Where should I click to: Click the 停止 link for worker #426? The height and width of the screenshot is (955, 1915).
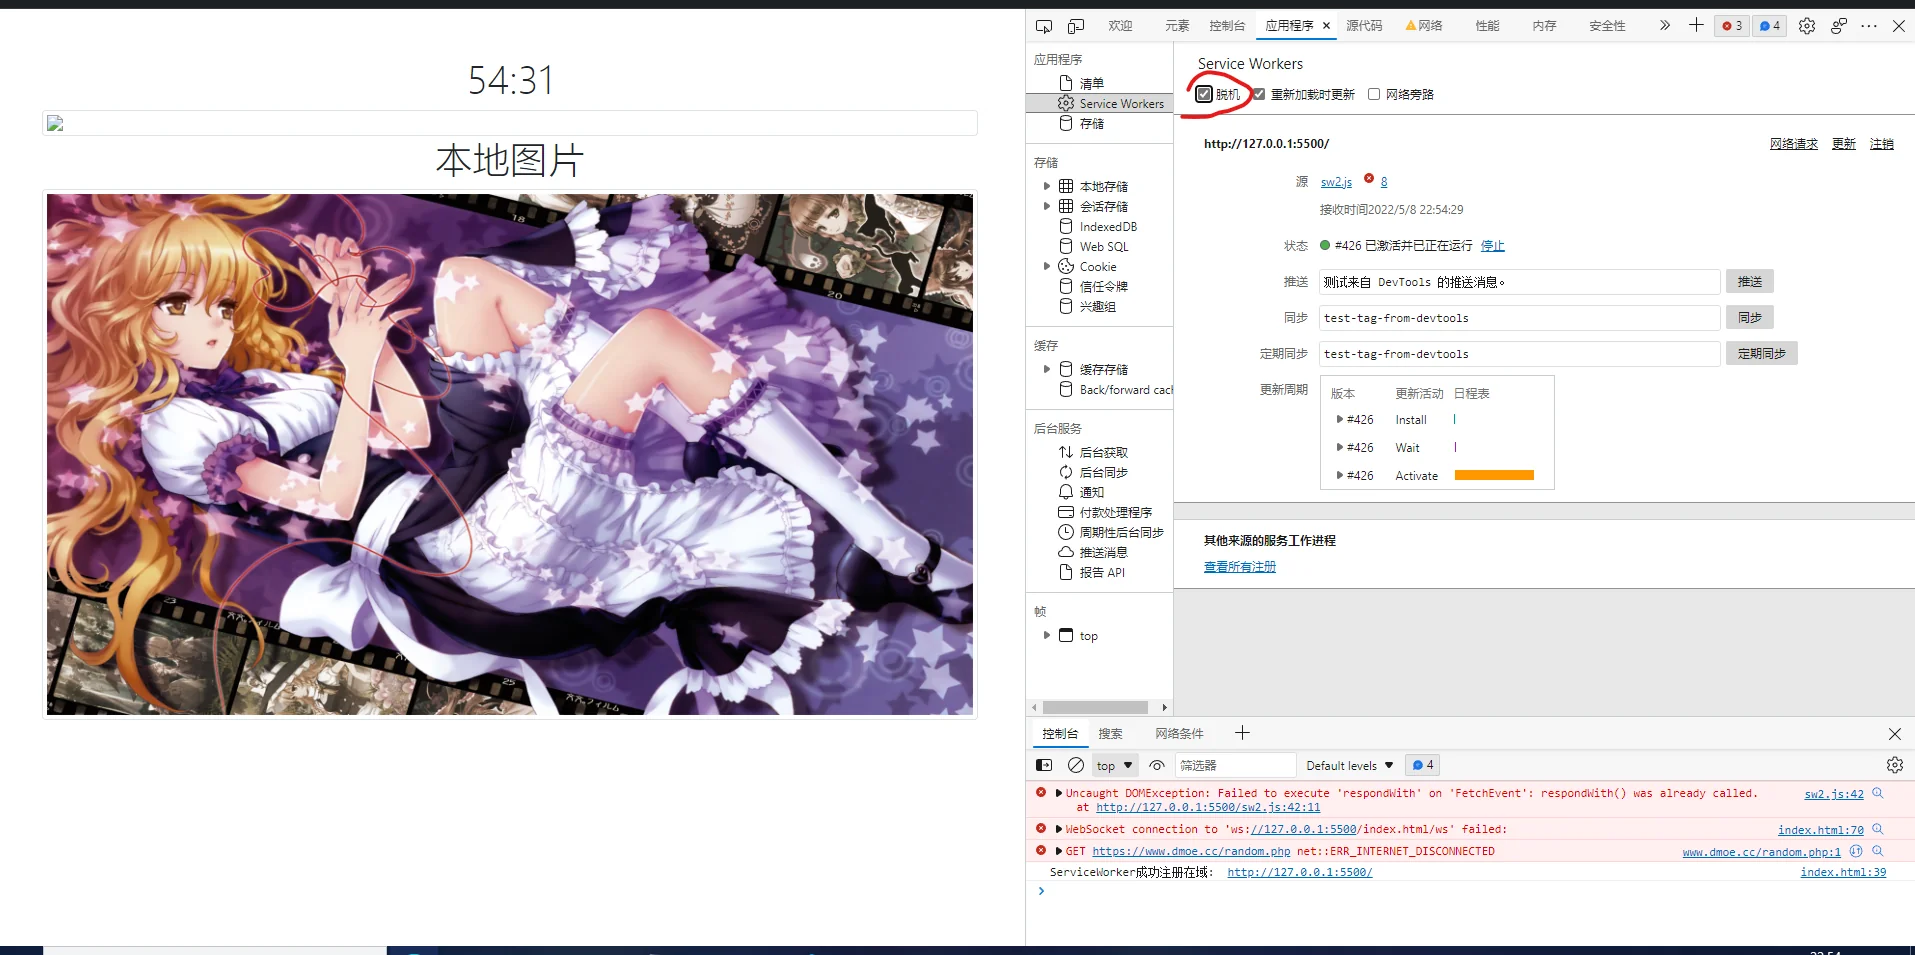1493,246
